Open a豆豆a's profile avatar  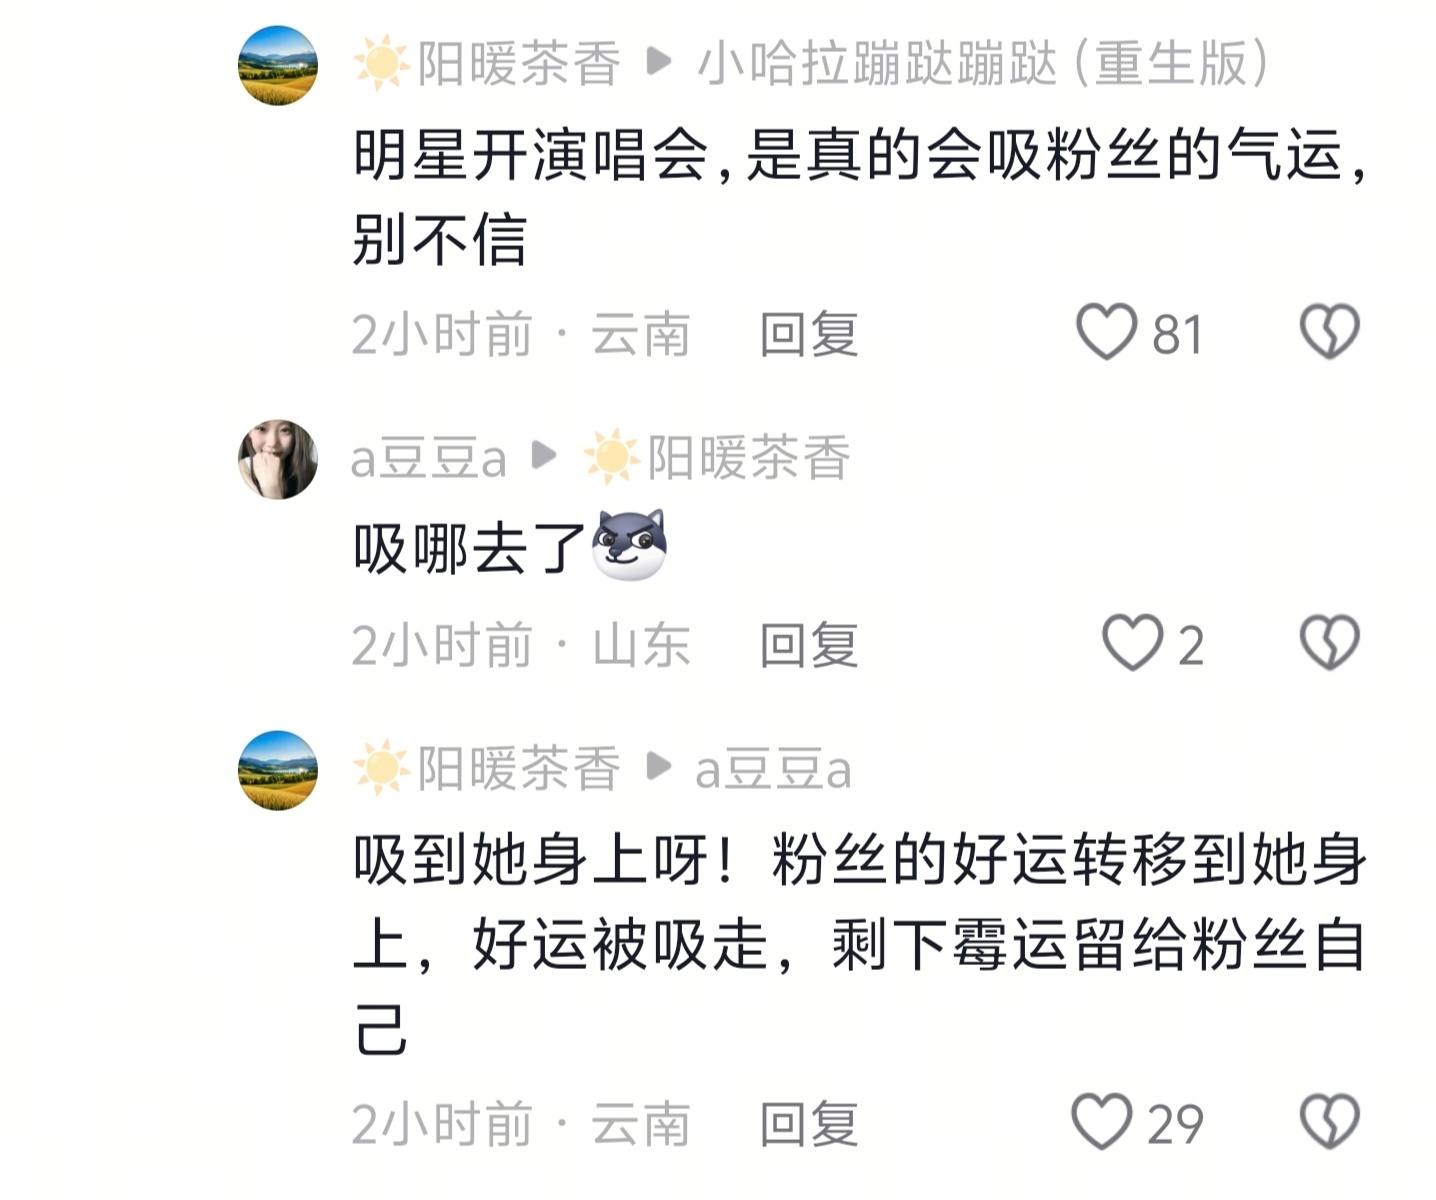(278, 459)
